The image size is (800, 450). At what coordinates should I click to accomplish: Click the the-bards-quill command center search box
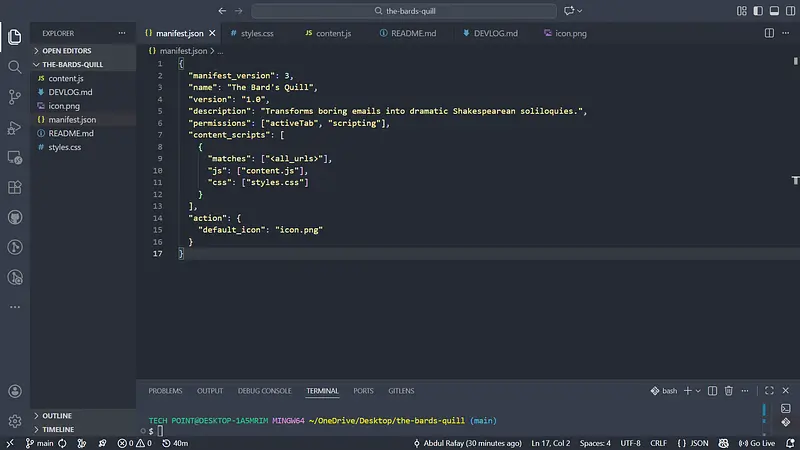pyautogui.click(x=405, y=11)
